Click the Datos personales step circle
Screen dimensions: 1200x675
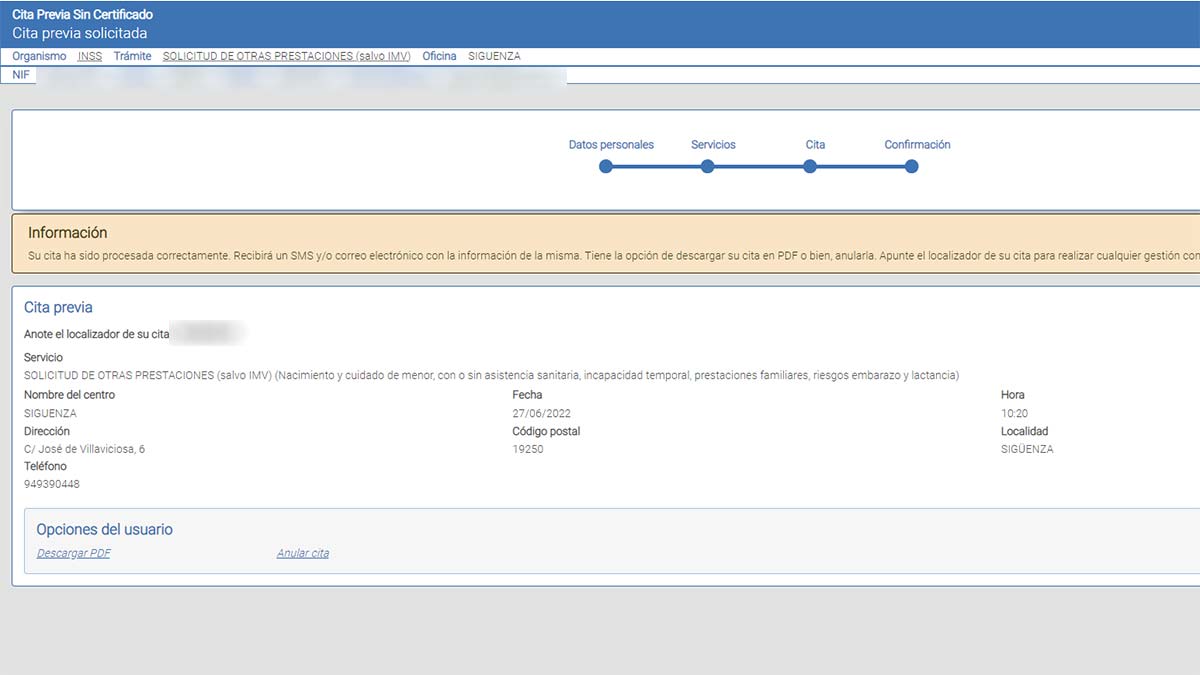pyautogui.click(x=606, y=166)
